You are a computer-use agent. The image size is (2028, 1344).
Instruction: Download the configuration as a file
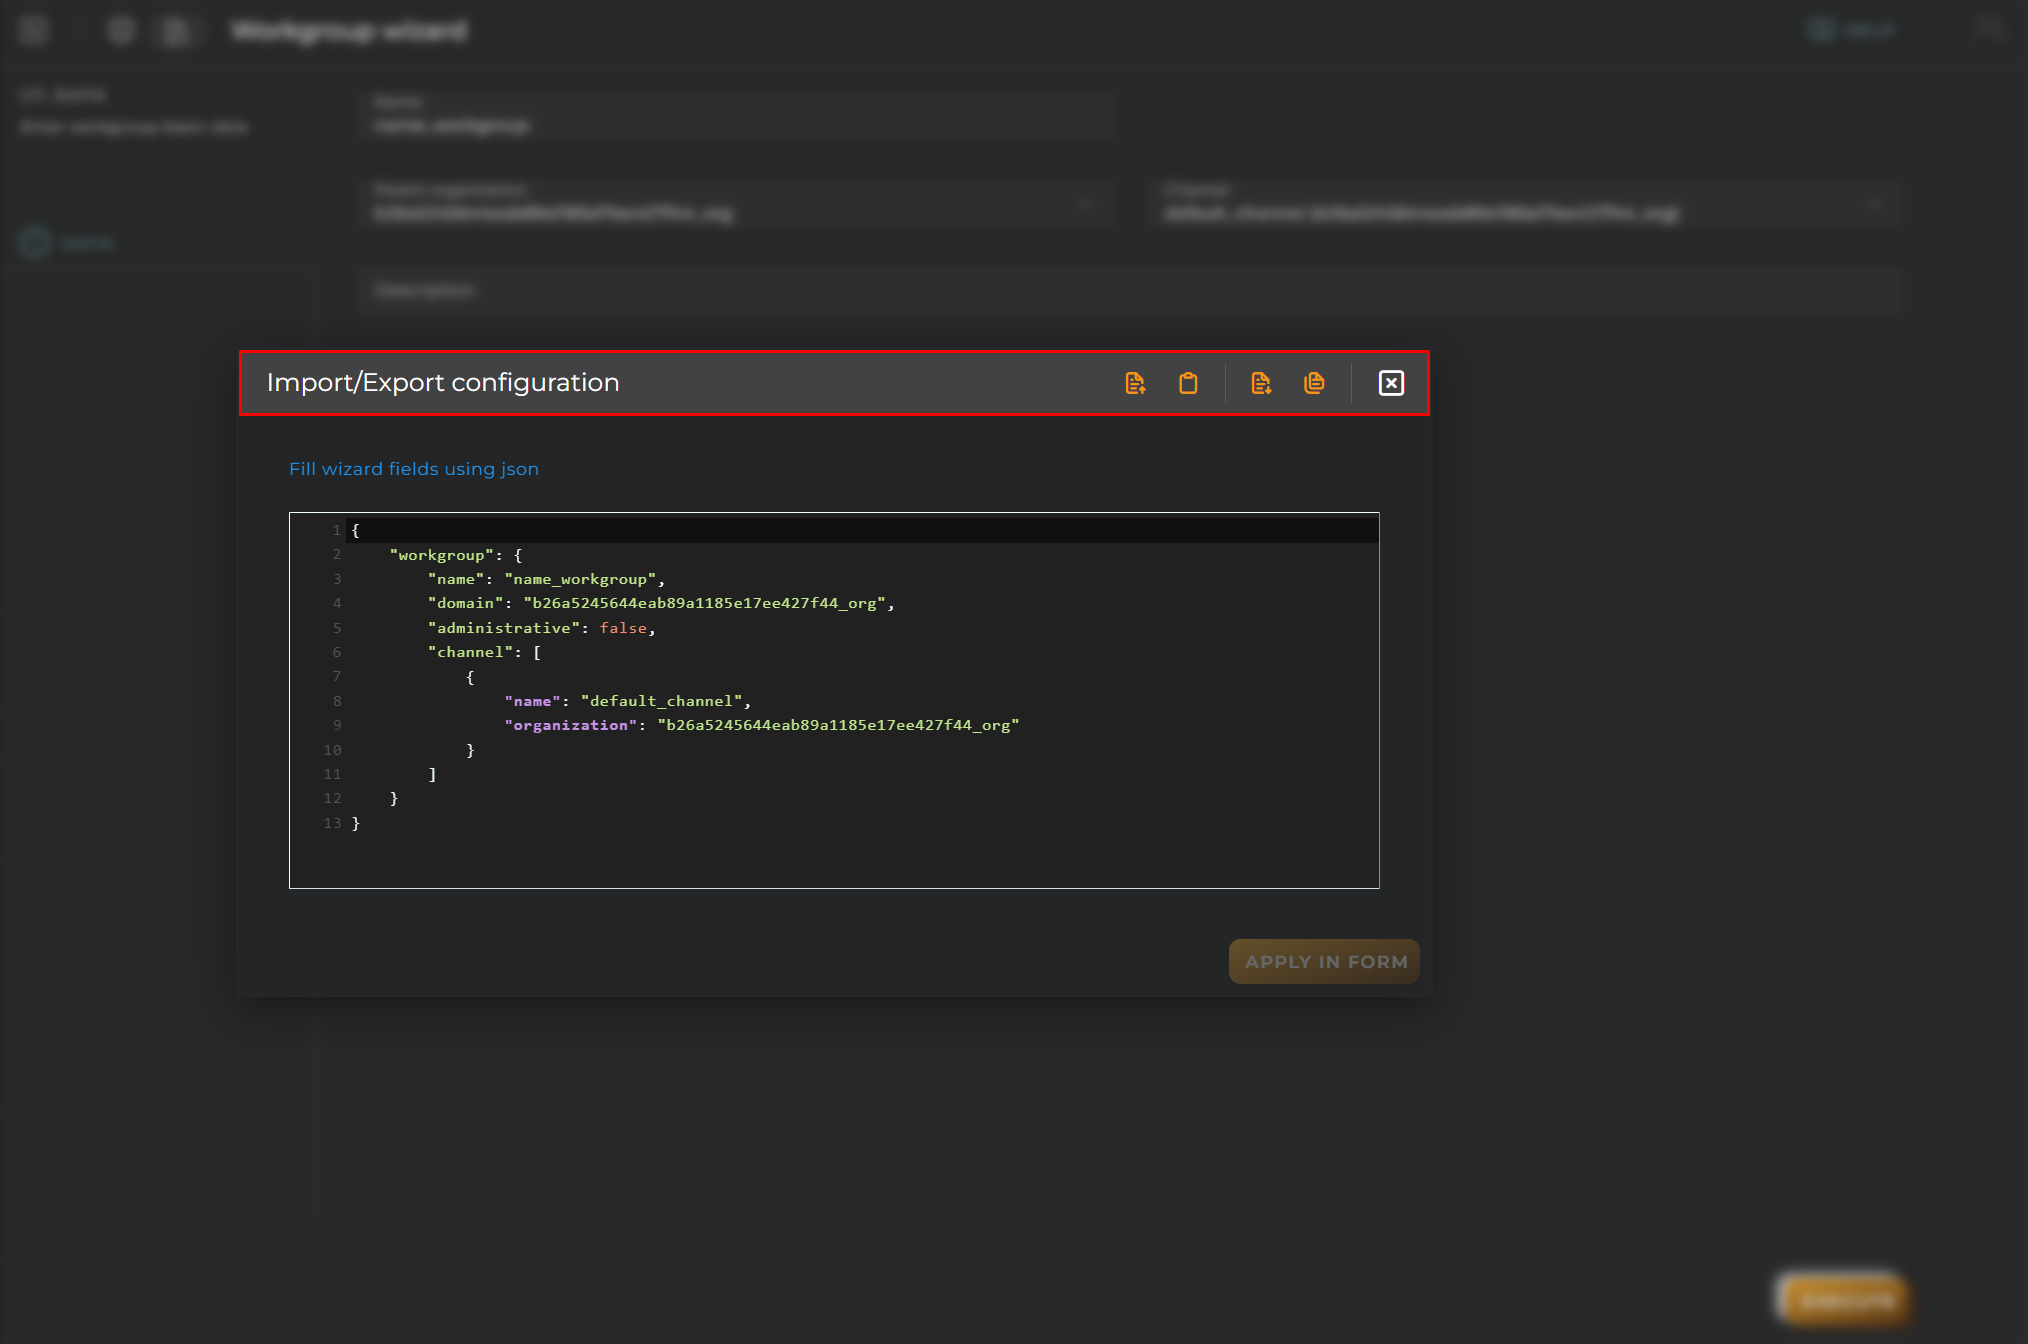[x=1261, y=383]
